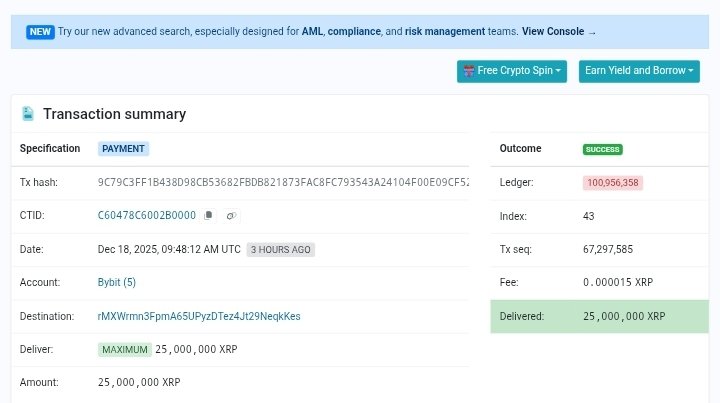Viewport: 720px width, 403px height.
Task: Click the SUCCESS outcome badge
Action: 602,149
